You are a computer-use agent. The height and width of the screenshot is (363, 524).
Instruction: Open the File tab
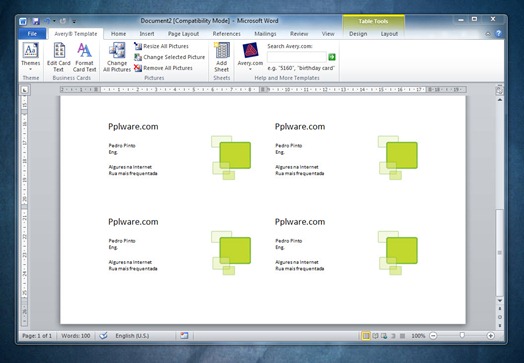[32, 34]
